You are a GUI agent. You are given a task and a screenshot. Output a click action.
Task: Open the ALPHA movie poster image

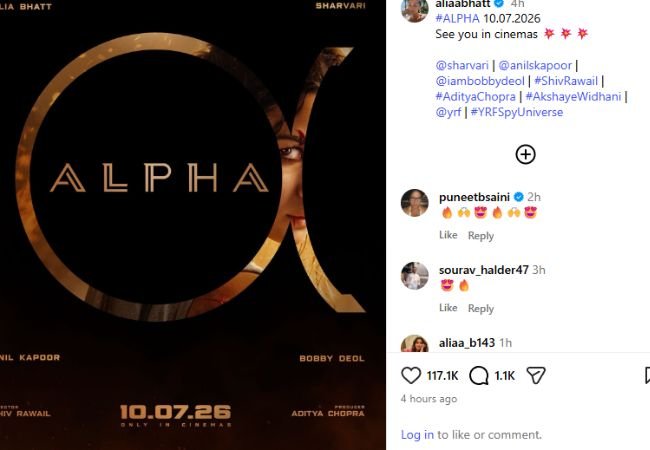tap(193, 225)
